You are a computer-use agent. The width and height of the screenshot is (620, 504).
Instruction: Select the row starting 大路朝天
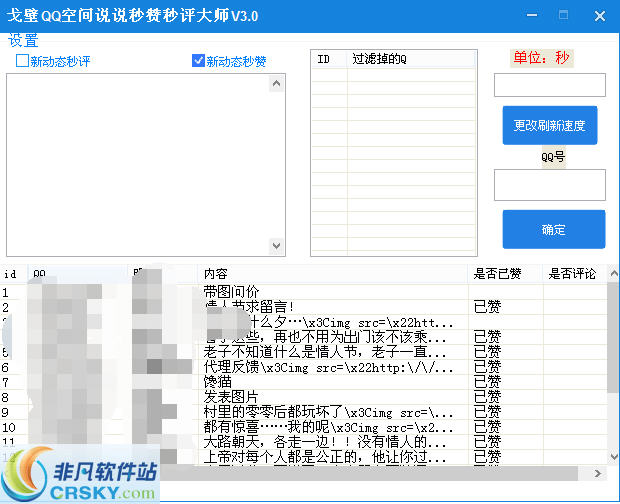pyautogui.click(x=303, y=442)
